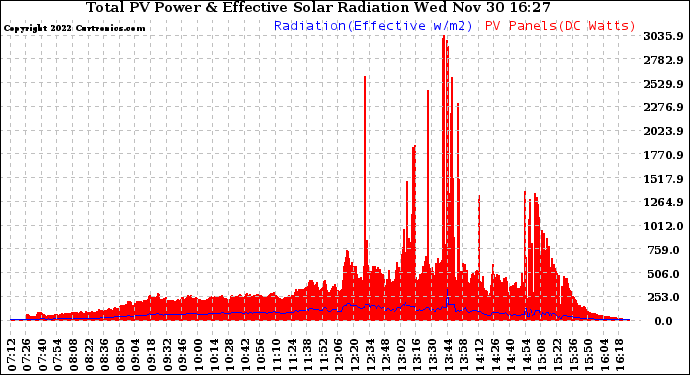
Task: Click the 13:30 time axis label
Action: pyautogui.click(x=433, y=355)
